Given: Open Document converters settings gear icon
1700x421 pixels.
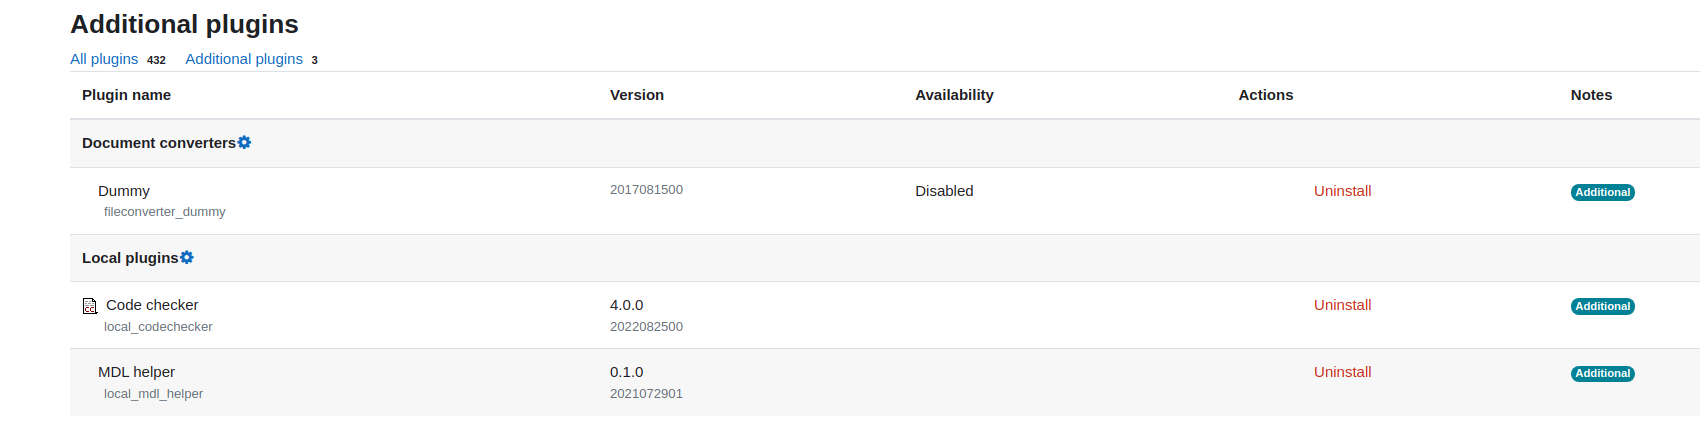Looking at the screenshot, I should click(244, 143).
